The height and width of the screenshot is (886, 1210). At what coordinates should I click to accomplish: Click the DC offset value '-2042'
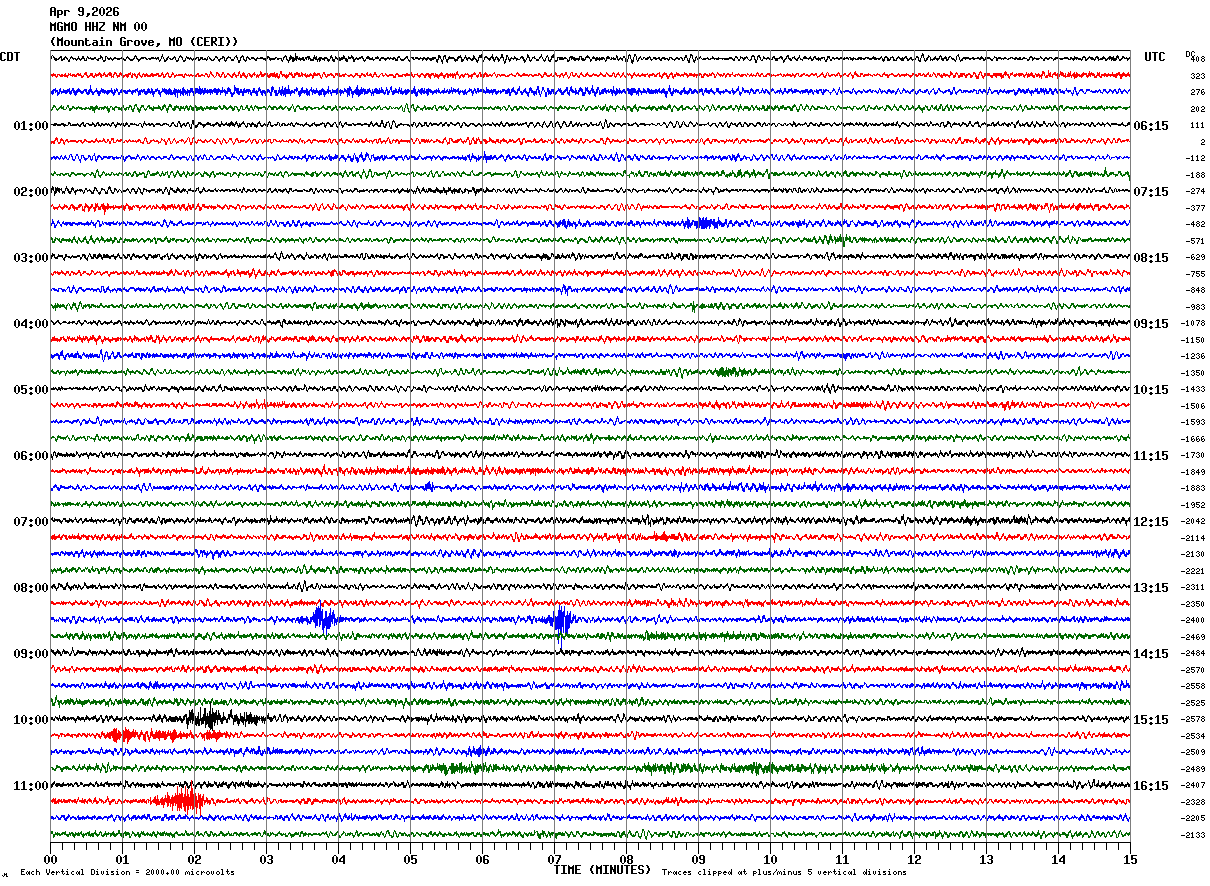(1193, 522)
